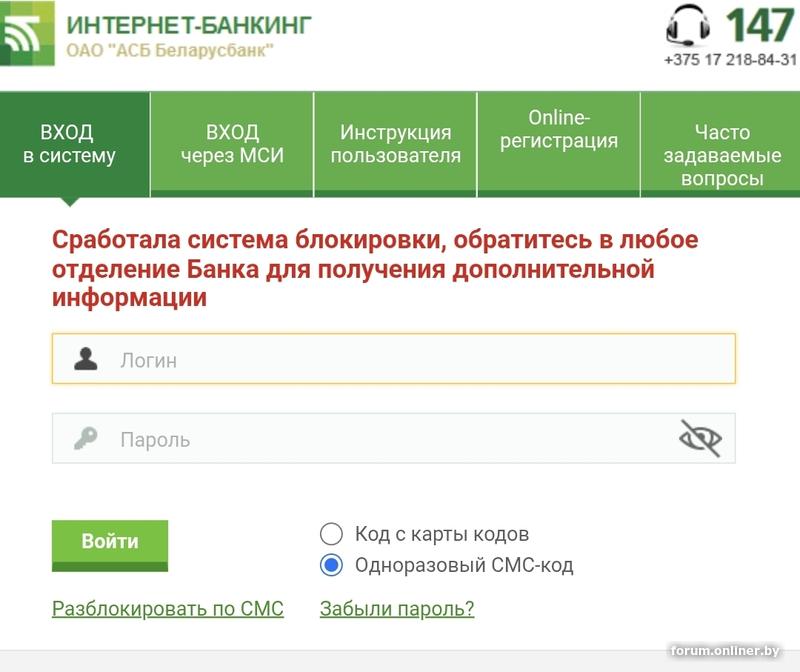
Task: Click the phone number '+375 17 218-84-31'
Action: pos(730,60)
